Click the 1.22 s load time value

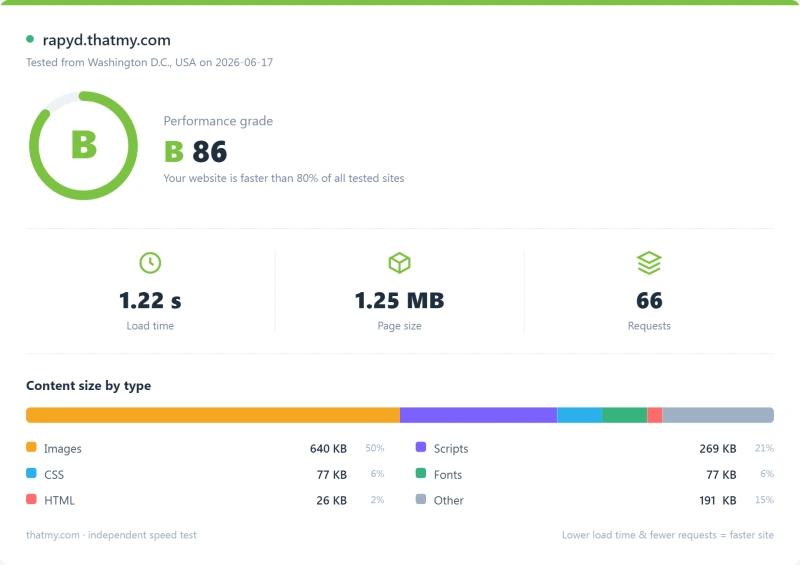pos(150,300)
